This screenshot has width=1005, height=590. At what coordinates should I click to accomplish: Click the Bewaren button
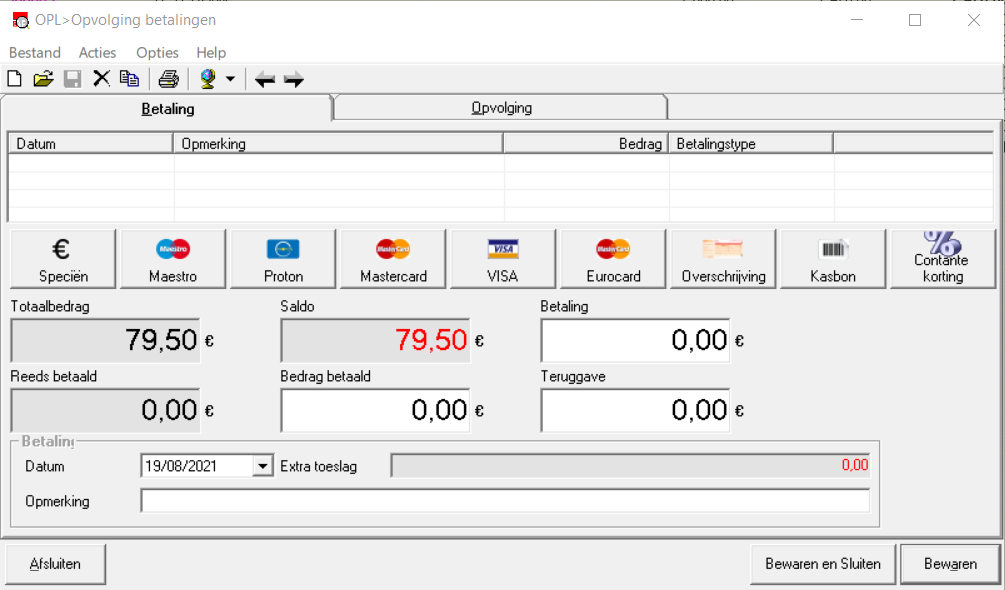951,564
